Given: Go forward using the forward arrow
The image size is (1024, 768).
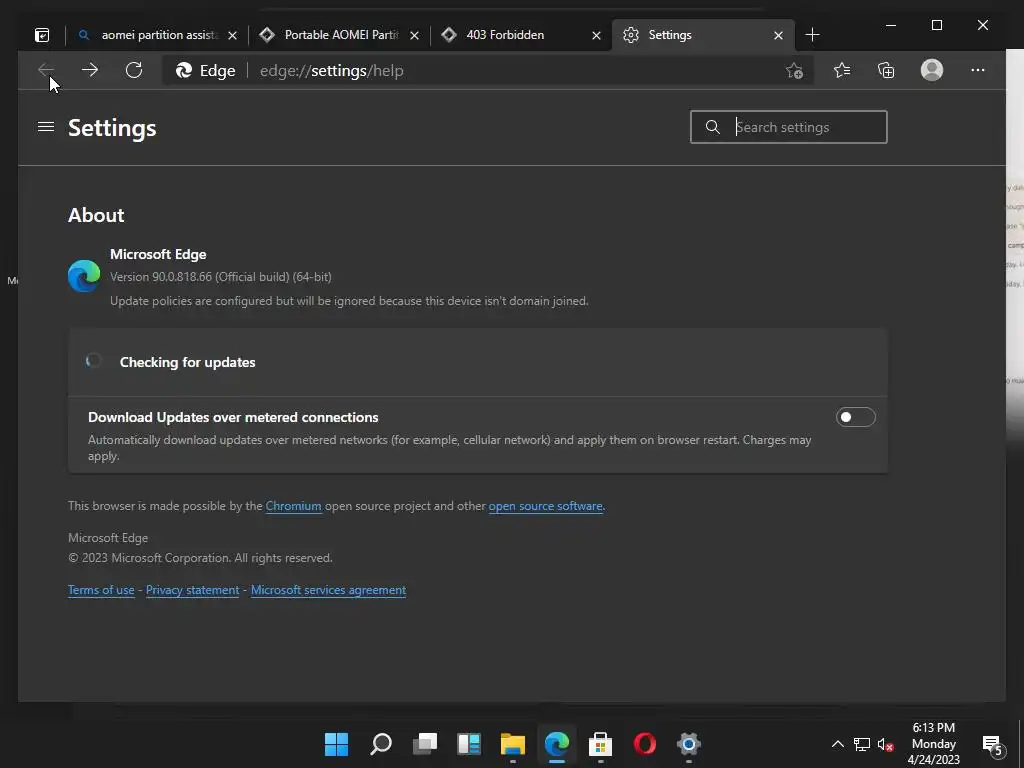Looking at the screenshot, I should point(89,70).
